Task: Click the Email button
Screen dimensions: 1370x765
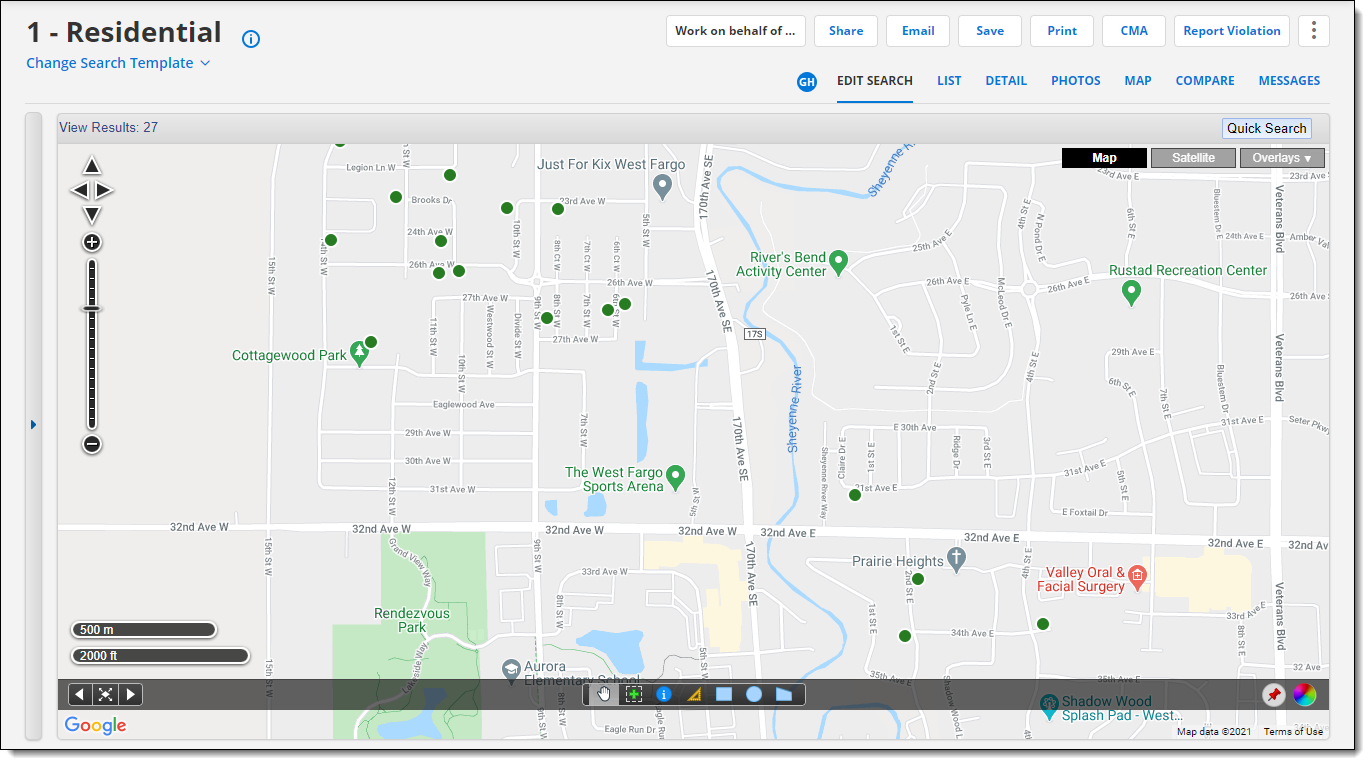Action: pyautogui.click(x=918, y=31)
